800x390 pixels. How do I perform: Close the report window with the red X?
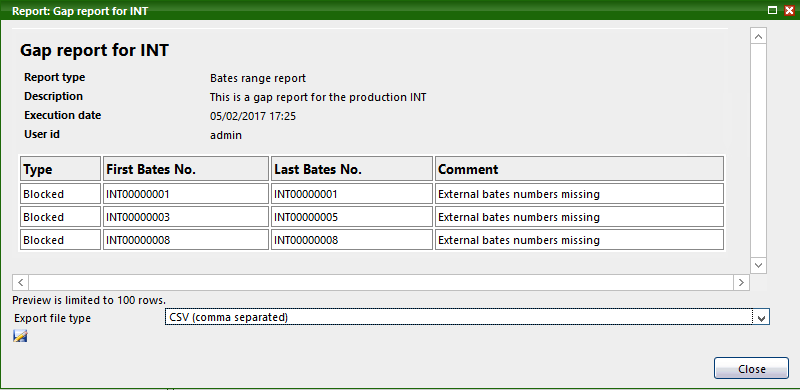click(x=789, y=10)
